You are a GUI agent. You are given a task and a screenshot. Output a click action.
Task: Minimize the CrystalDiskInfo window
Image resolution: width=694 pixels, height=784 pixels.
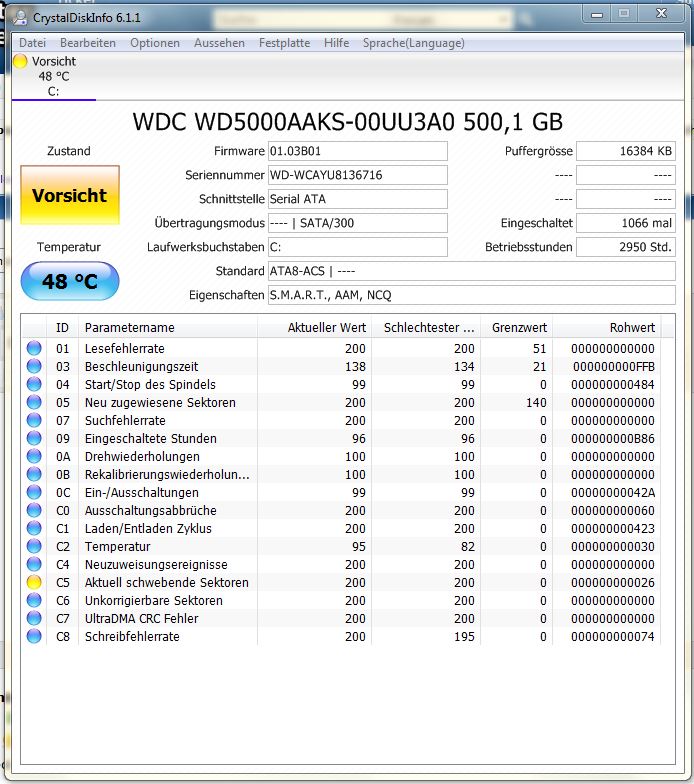pyautogui.click(x=597, y=14)
